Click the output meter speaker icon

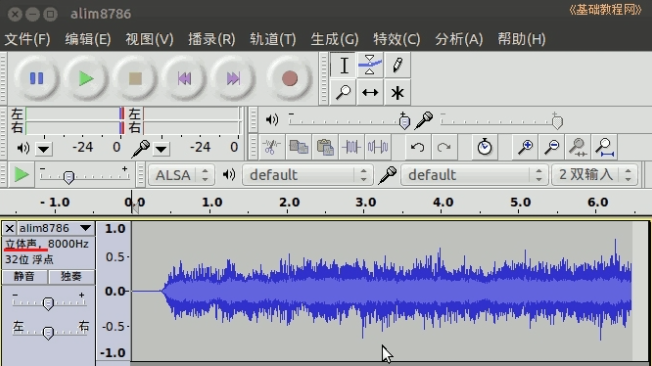[23, 148]
